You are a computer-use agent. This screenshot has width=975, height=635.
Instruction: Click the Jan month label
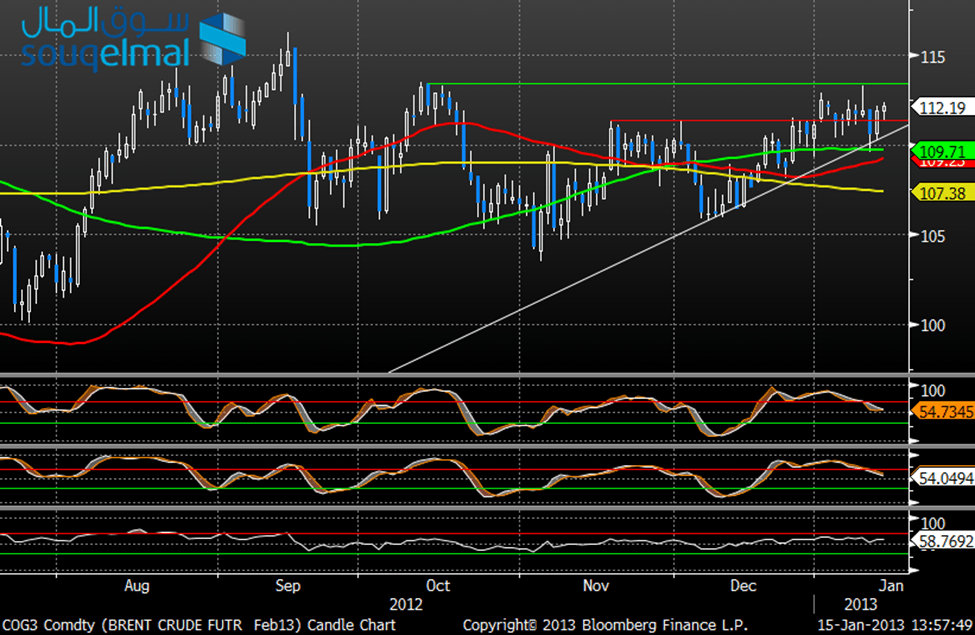pos(891,585)
